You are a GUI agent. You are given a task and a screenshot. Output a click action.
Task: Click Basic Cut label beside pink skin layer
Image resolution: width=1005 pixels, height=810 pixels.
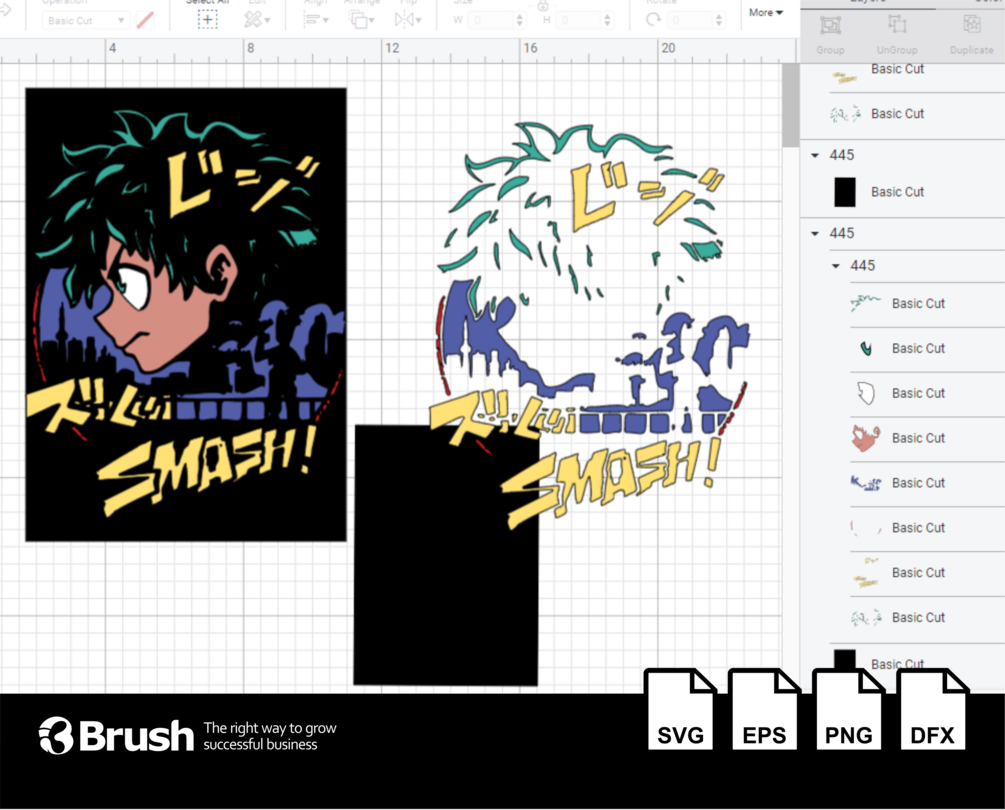[x=918, y=438]
